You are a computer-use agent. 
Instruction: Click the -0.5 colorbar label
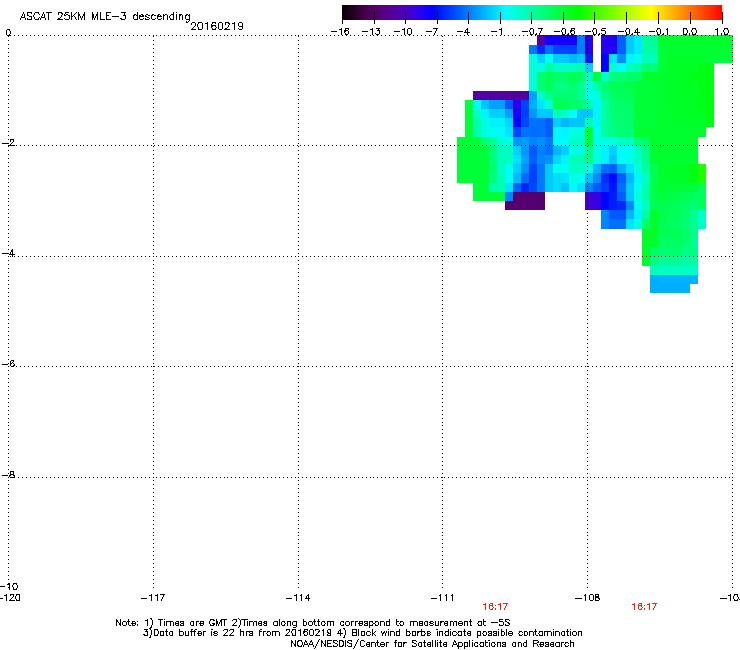596,32
